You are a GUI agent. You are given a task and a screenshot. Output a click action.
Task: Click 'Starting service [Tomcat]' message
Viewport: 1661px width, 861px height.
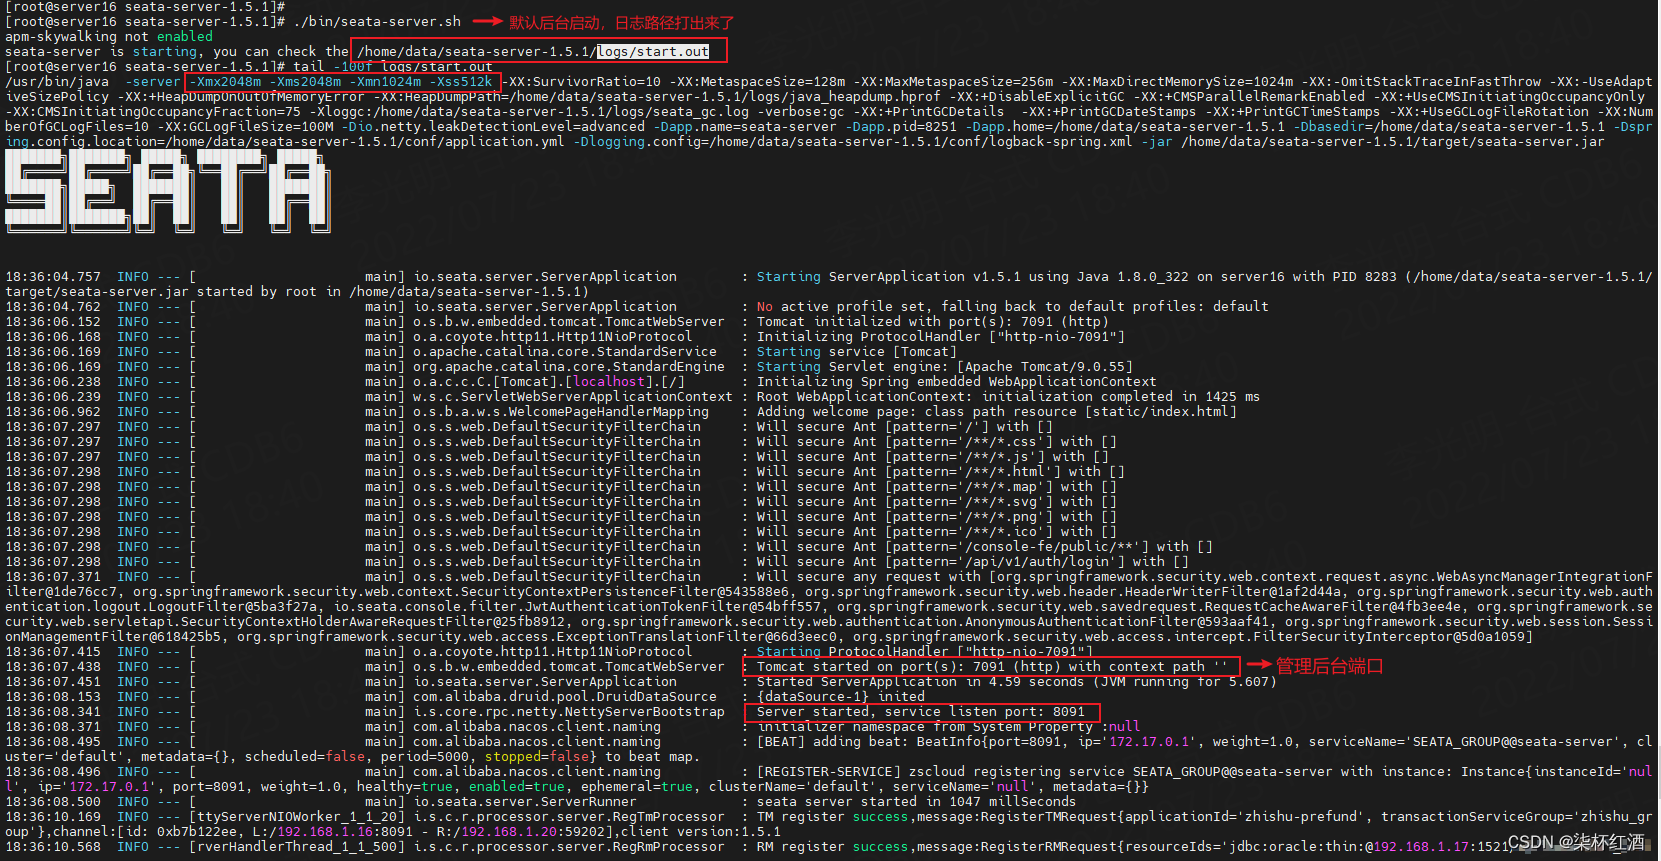pos(857,351)
